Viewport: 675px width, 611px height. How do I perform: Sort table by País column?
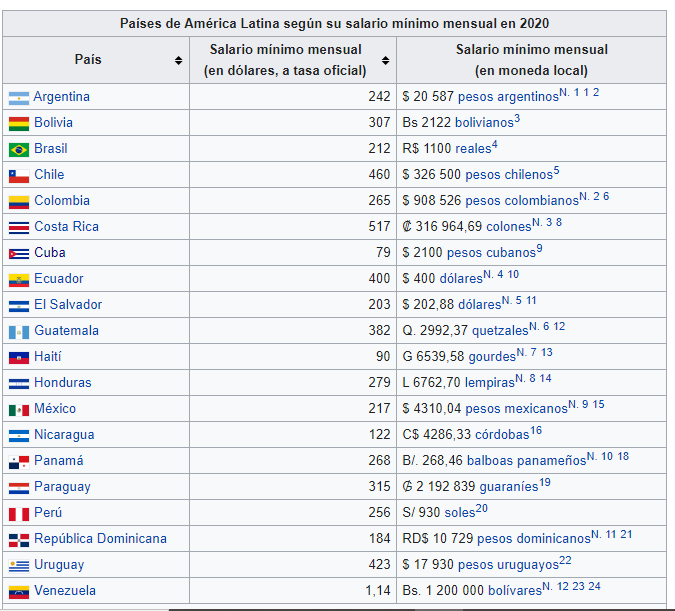click(178, 60)
